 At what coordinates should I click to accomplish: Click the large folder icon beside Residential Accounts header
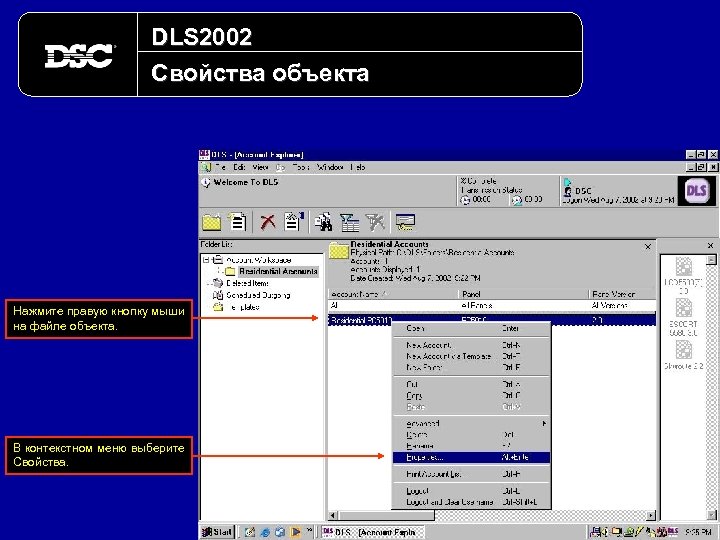pyautogui.click(x=339, y=251)
